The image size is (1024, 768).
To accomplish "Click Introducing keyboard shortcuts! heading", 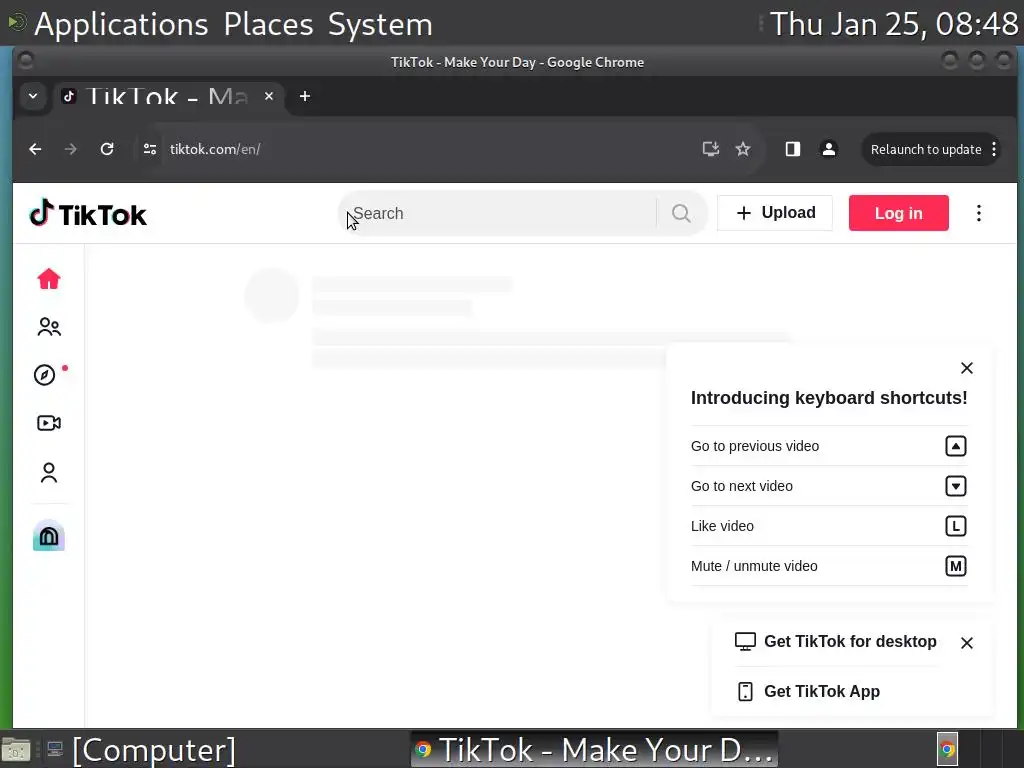I will (829, 398).
